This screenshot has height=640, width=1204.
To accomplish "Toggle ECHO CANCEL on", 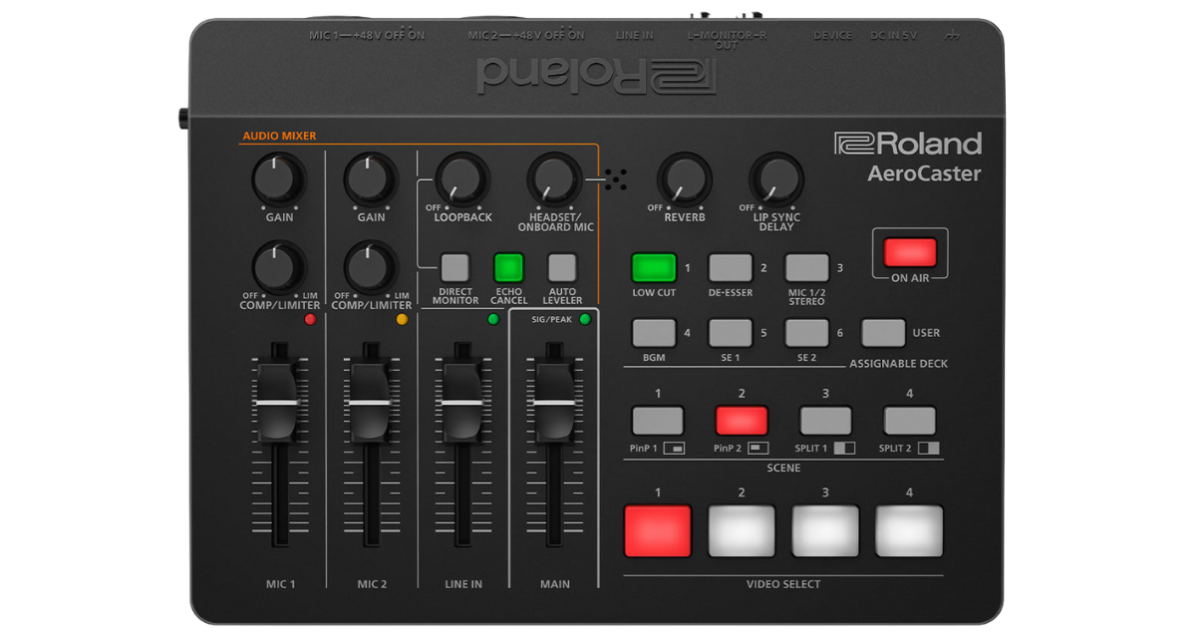I will coord(510,268).
